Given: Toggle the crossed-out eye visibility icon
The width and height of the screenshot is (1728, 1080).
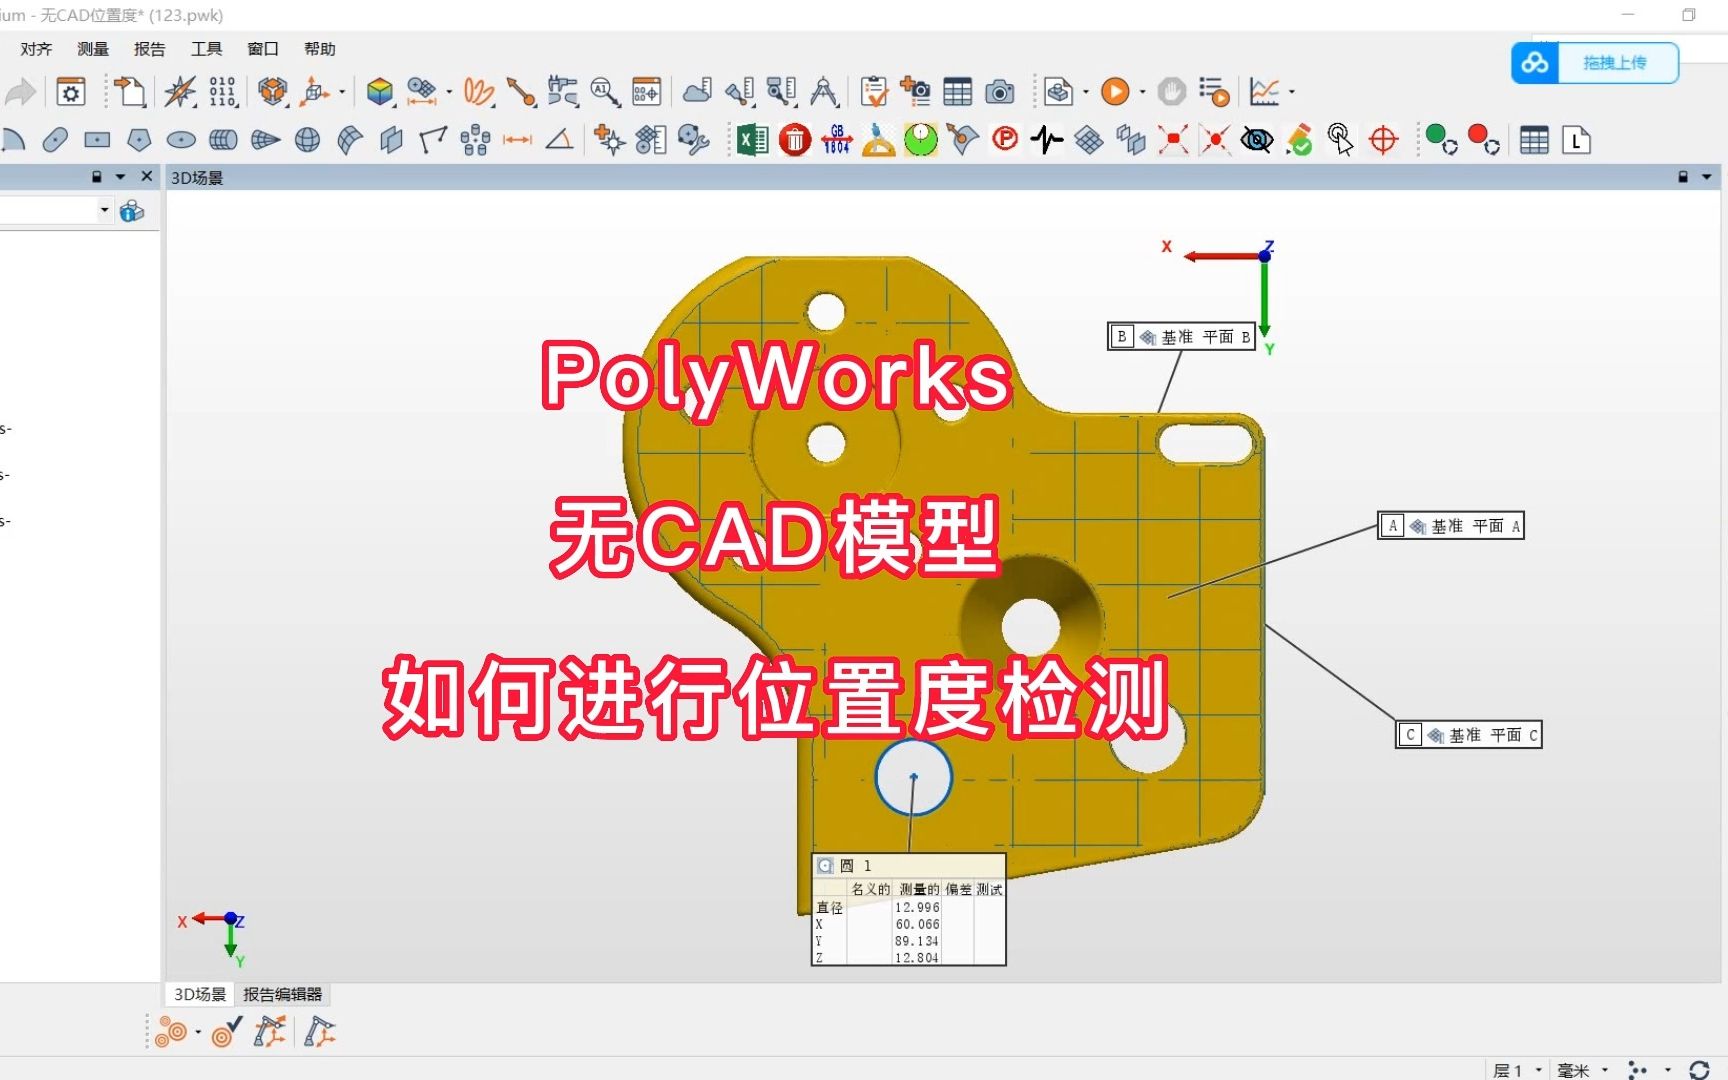Looking at the screenshot, I should pyautogui.click(x=1257, y=140).
